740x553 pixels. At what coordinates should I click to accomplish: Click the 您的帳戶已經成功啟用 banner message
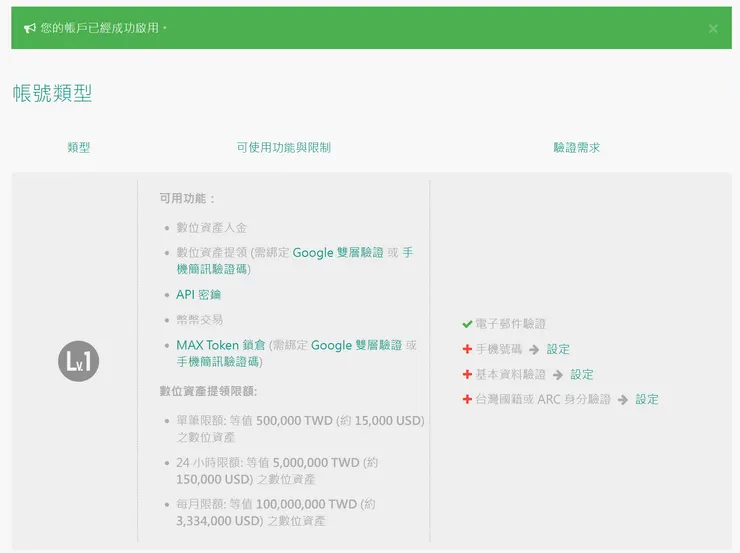(103, 28)
